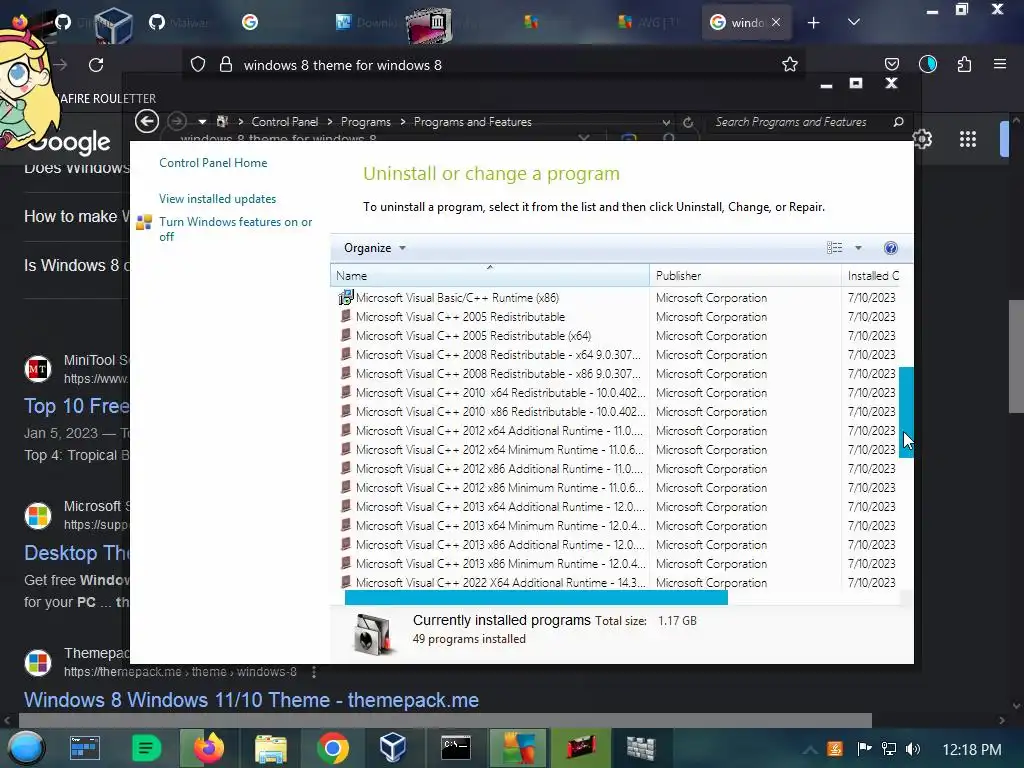Open View installed updates link

tap(217, 199)
